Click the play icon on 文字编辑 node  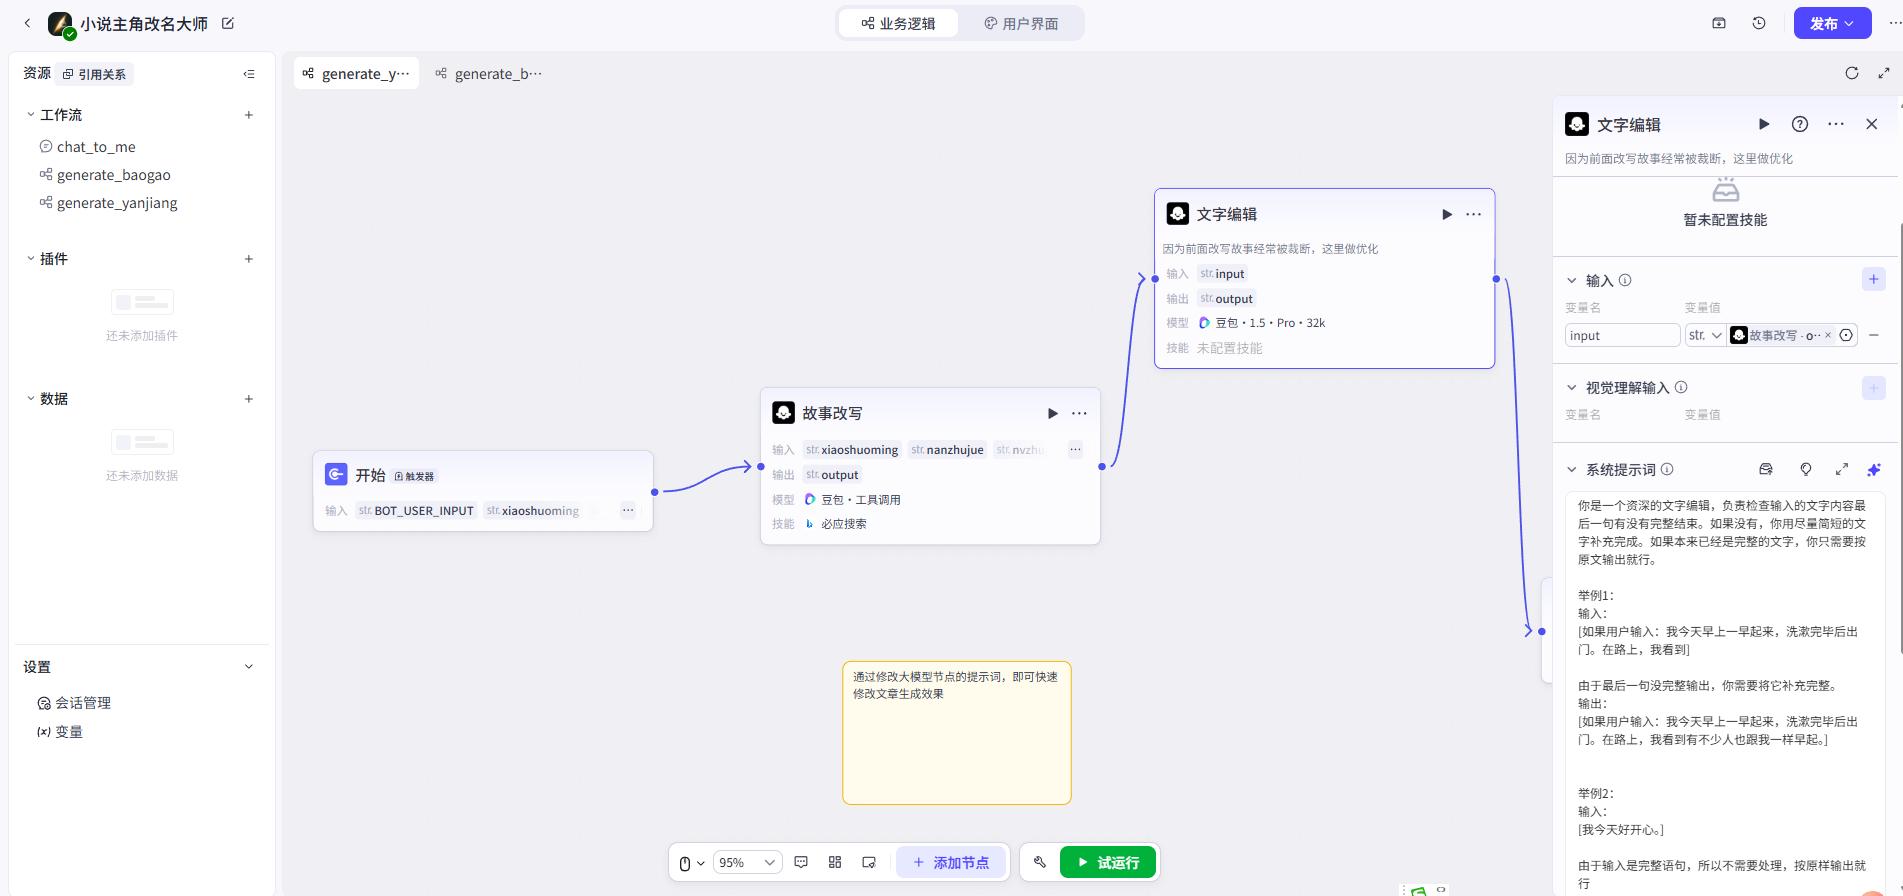[1446, 214]
